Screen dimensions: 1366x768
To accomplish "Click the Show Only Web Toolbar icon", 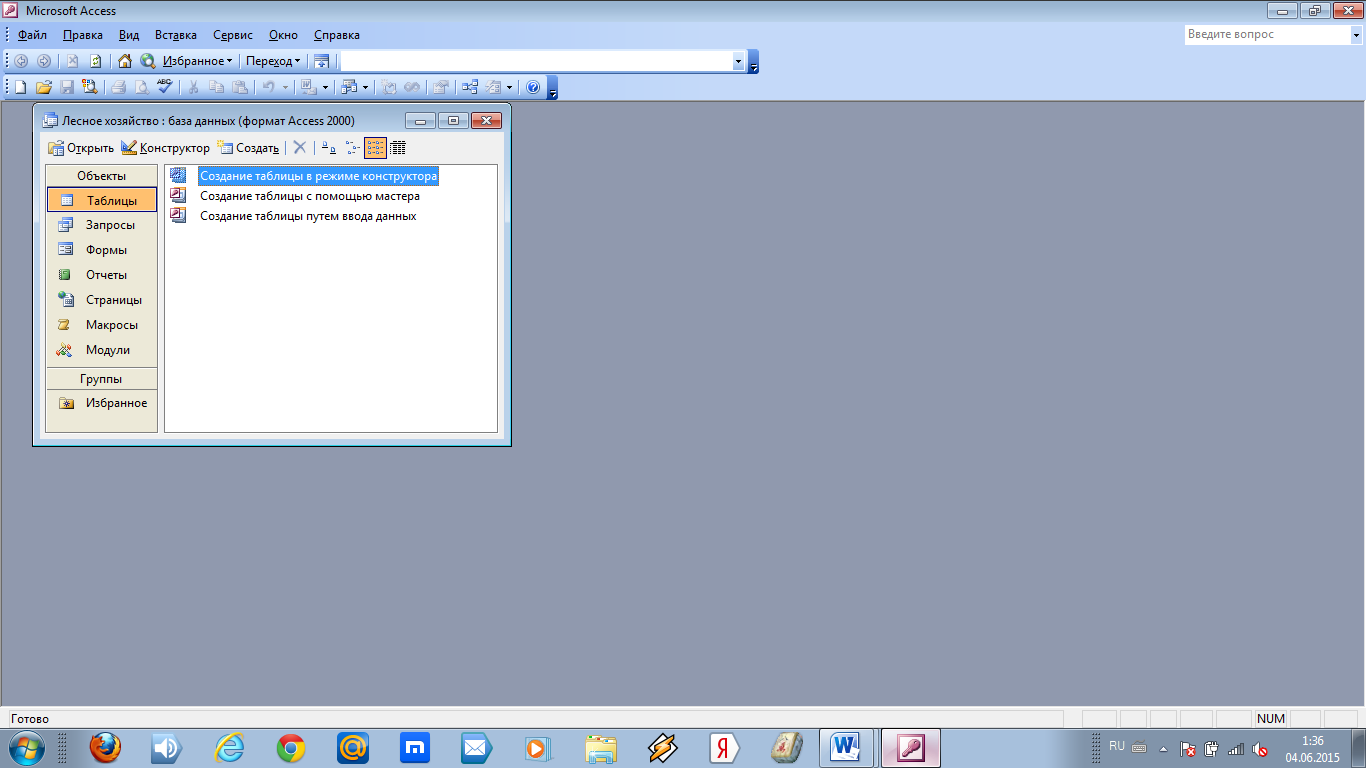I will tap(321, 61).
